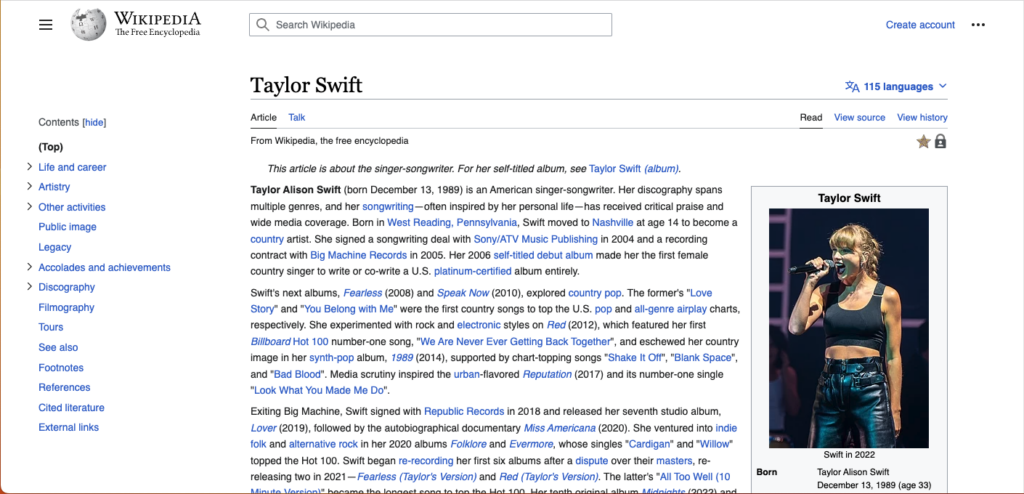Open the Miss Americana link
Screen dimensions: 1024x494
560,428
